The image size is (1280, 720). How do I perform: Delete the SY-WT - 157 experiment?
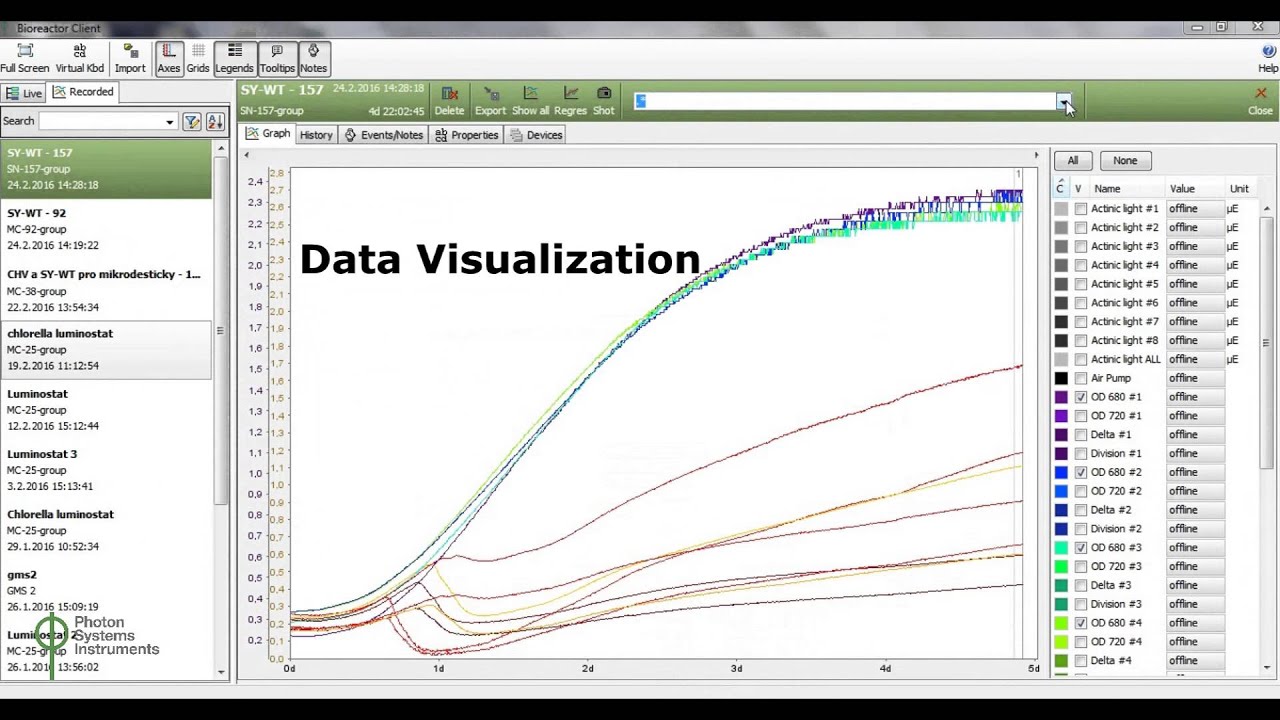click(x=449, y=100)
